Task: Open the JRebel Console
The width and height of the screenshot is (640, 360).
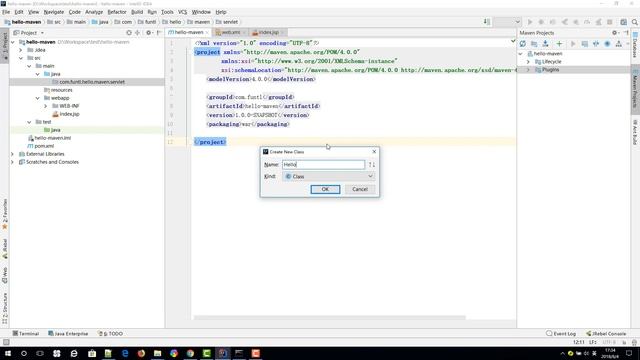Action: 606,333
